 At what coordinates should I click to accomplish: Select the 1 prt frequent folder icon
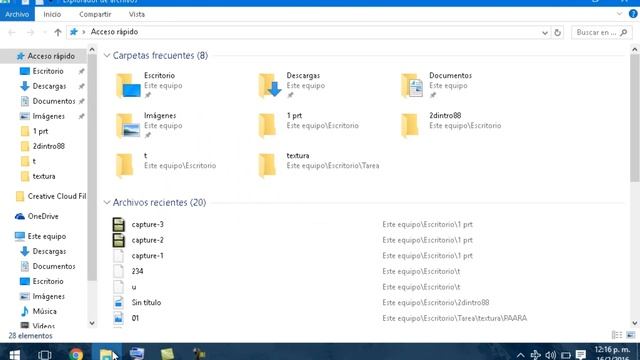267,125
